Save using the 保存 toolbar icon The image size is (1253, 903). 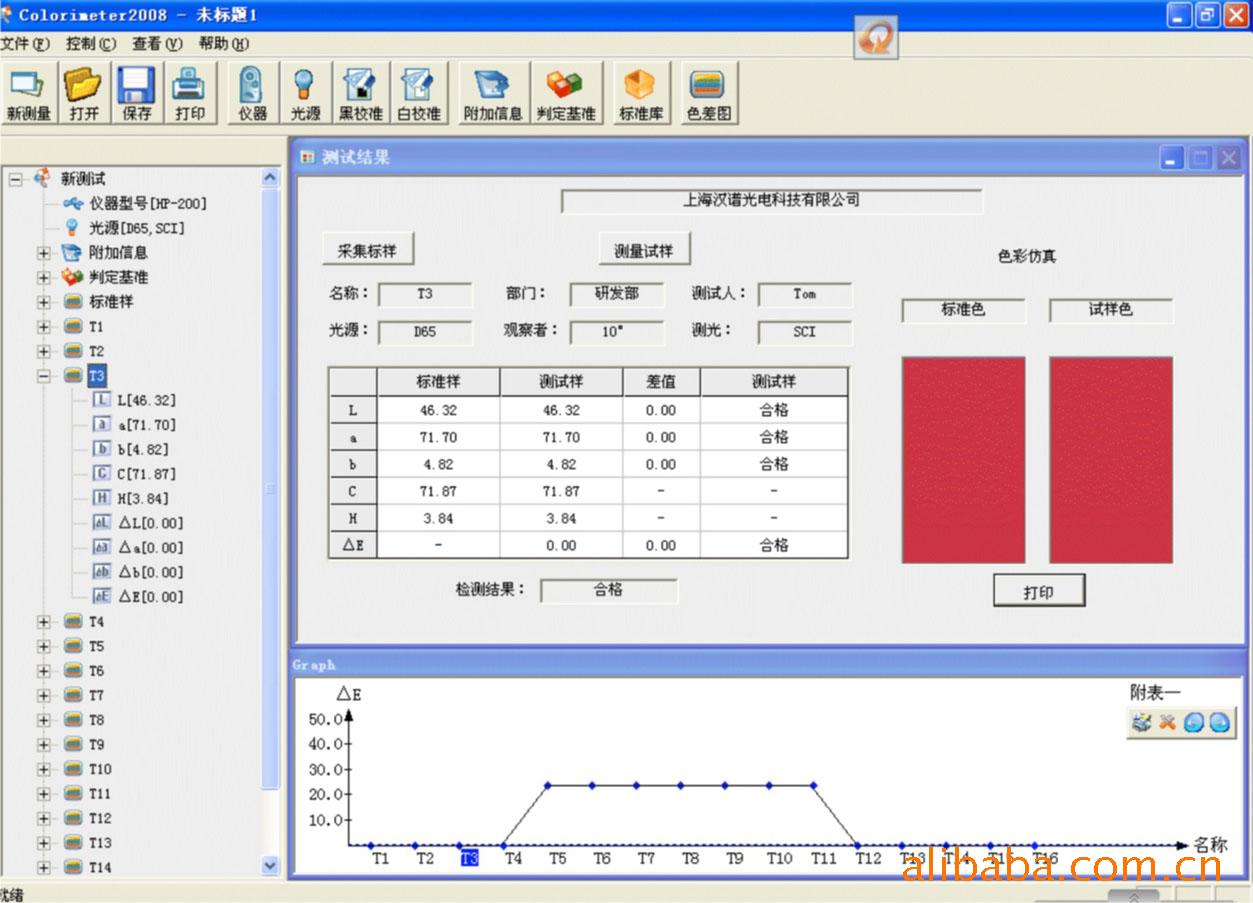tap(137, 94)
